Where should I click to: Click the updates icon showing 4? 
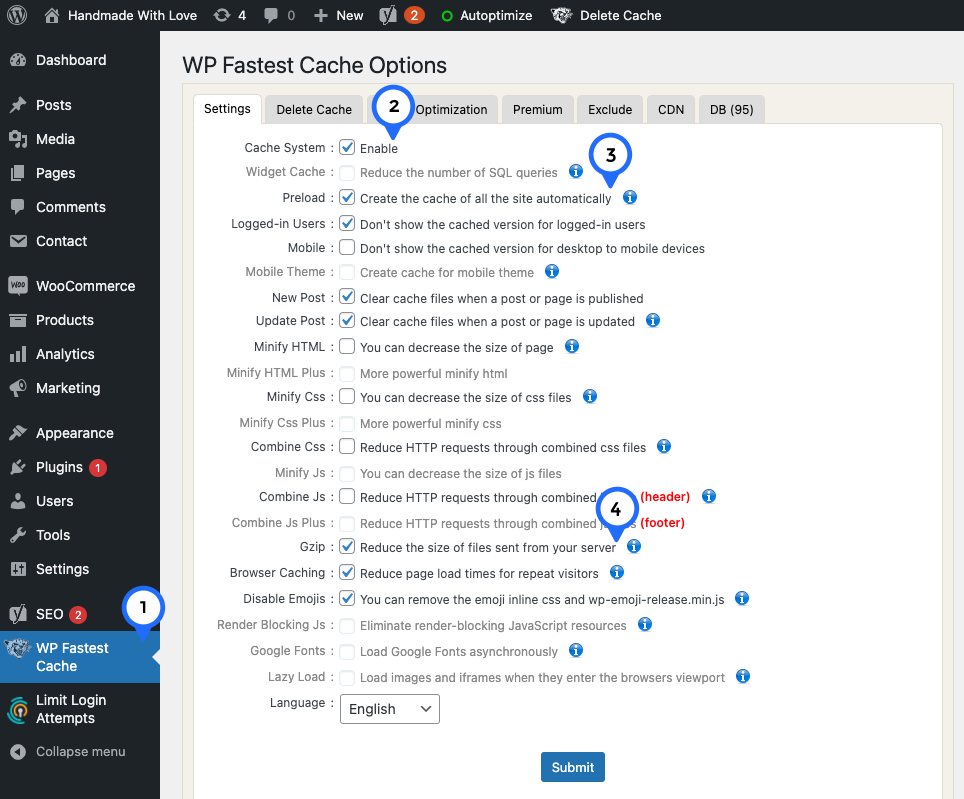[x=230, y=15]
